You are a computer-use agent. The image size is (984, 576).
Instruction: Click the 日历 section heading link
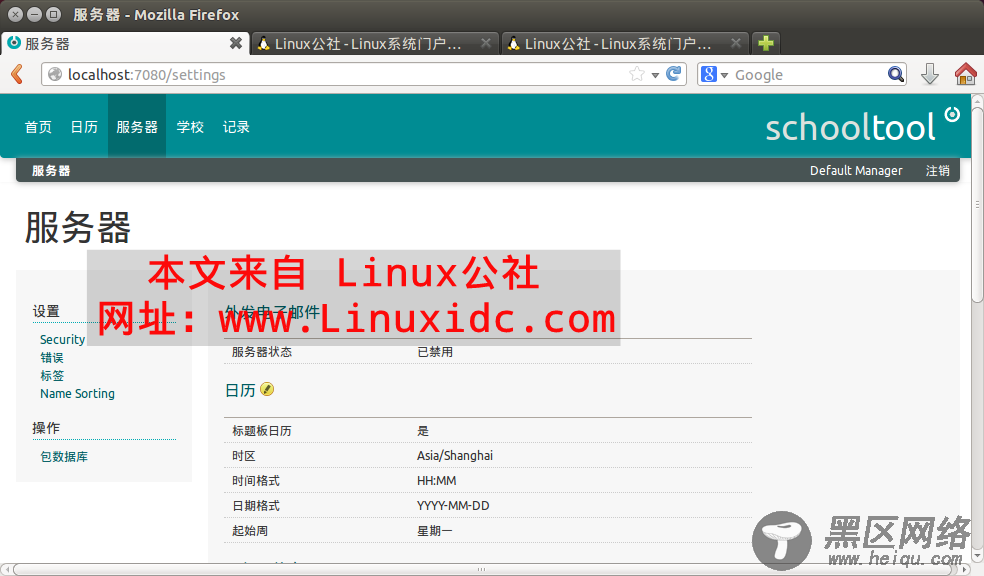240,390
